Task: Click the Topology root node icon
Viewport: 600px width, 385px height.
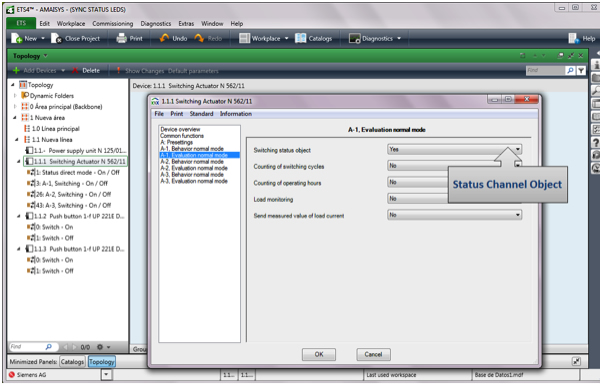Action: pyautogui.click(x=23, y=85)
